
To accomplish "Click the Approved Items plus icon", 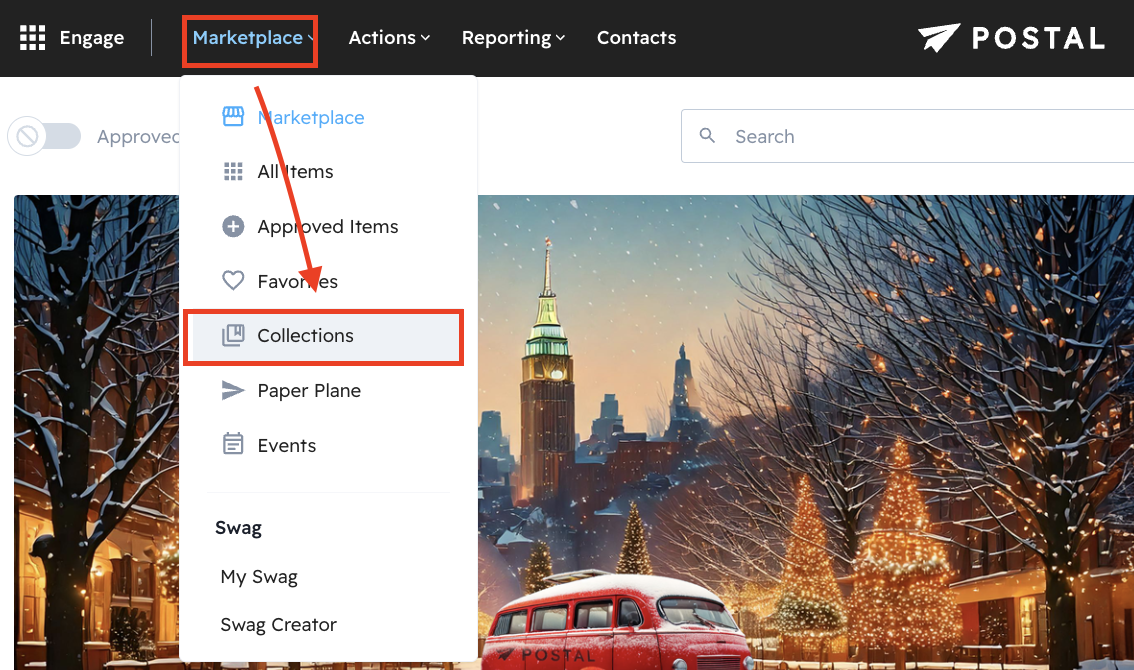I will 233,227.
